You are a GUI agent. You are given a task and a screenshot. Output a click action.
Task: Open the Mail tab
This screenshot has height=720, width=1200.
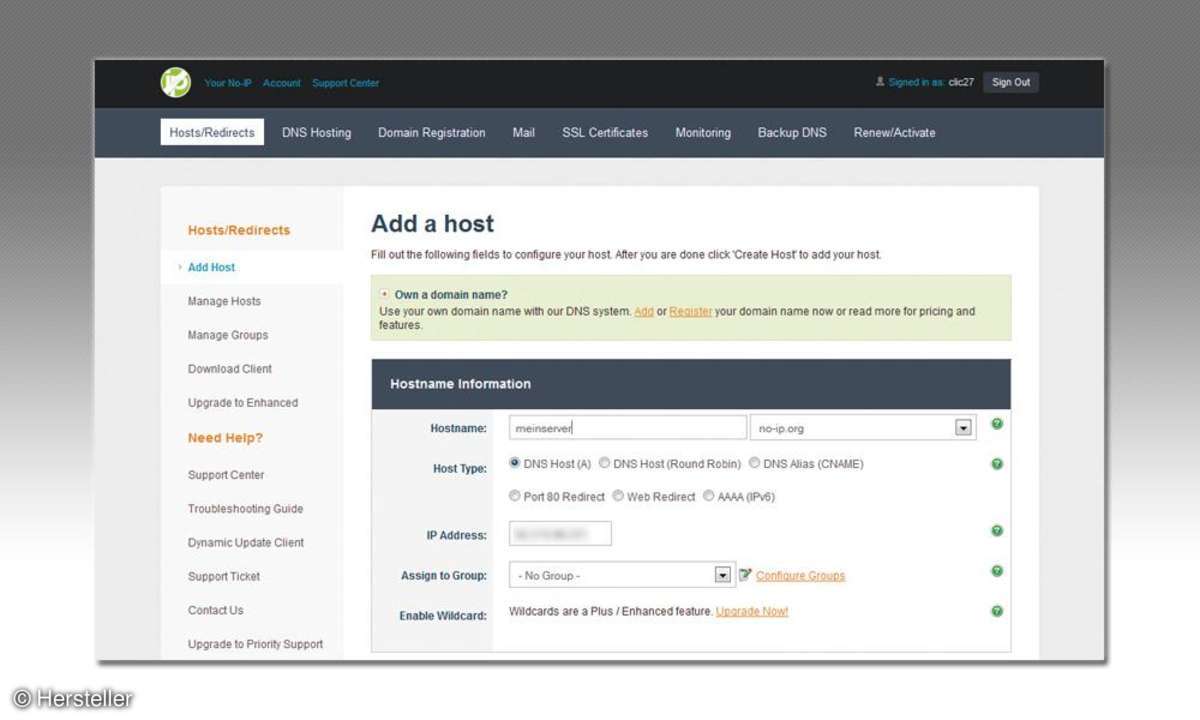[524, 132]
